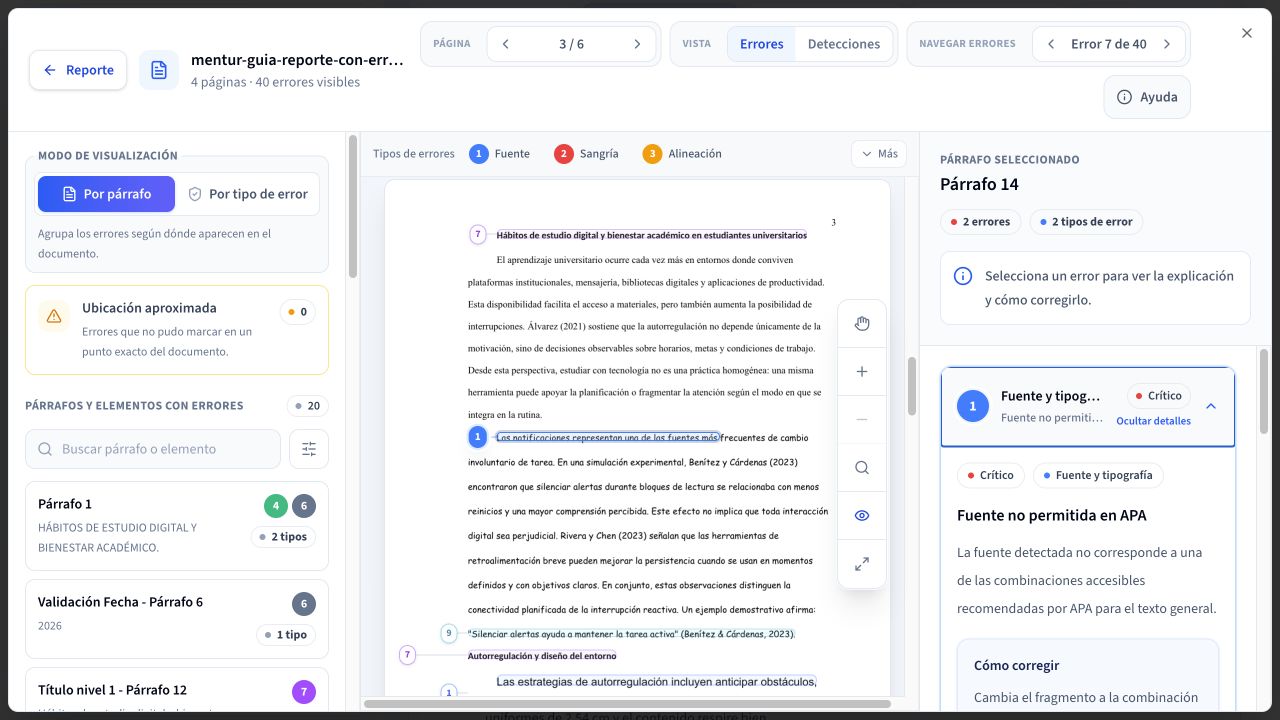Click the magnifier search tool
The height and width of the screenshot is (720, 1280).
point(862,467)
